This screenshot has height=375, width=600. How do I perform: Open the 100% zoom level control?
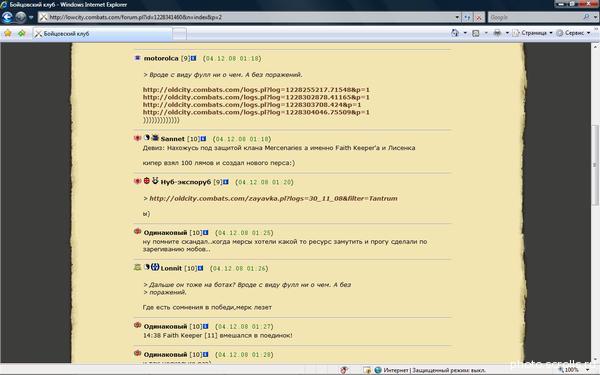574,370
